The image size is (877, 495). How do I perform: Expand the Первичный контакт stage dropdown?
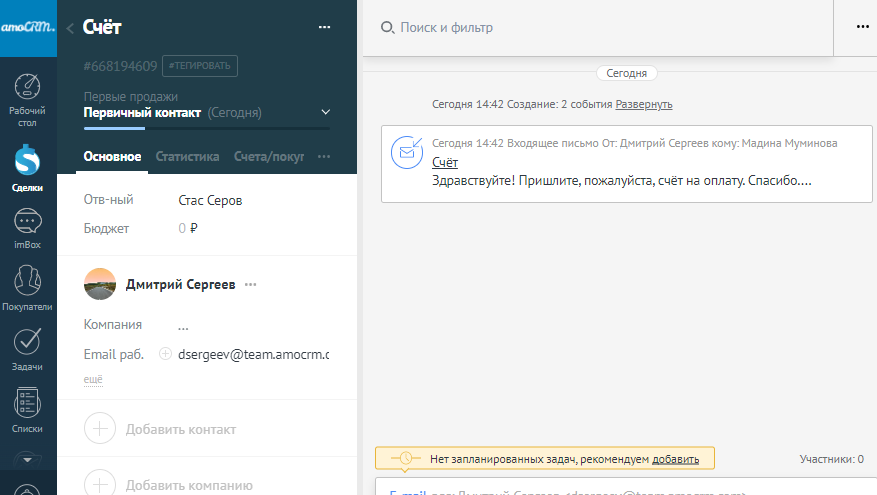325,112
